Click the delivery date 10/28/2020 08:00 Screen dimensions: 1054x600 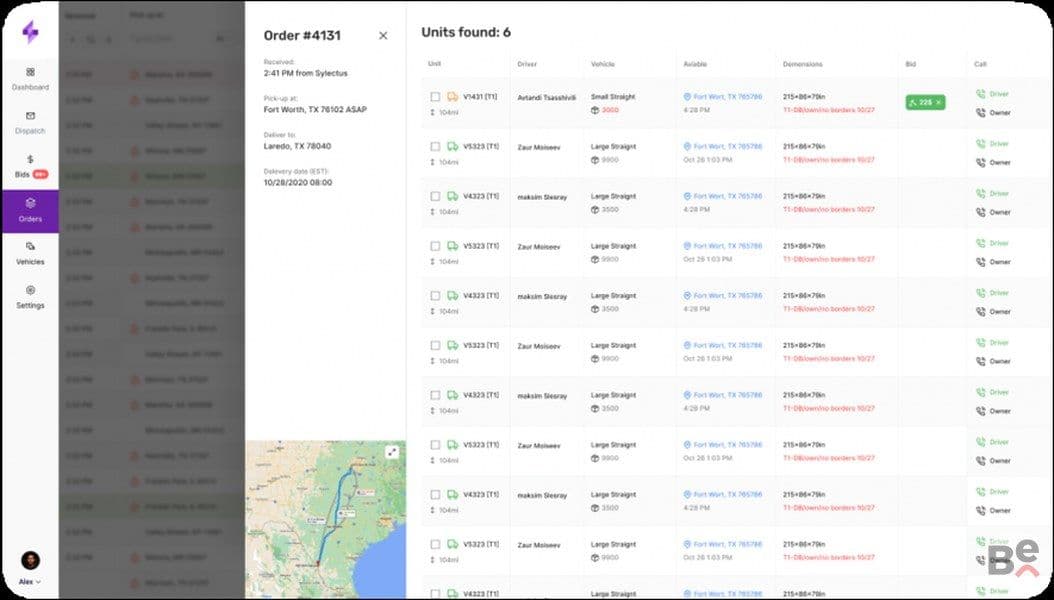click(x=298, y=182)
